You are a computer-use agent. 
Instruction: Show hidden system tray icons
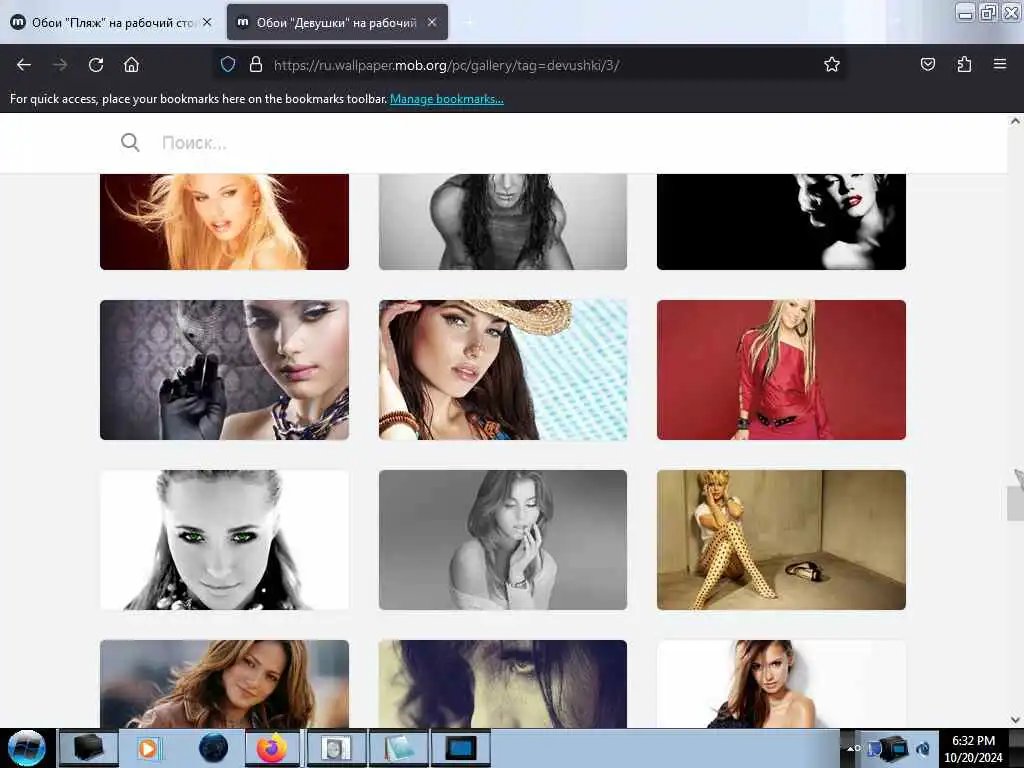coord(850,748)
